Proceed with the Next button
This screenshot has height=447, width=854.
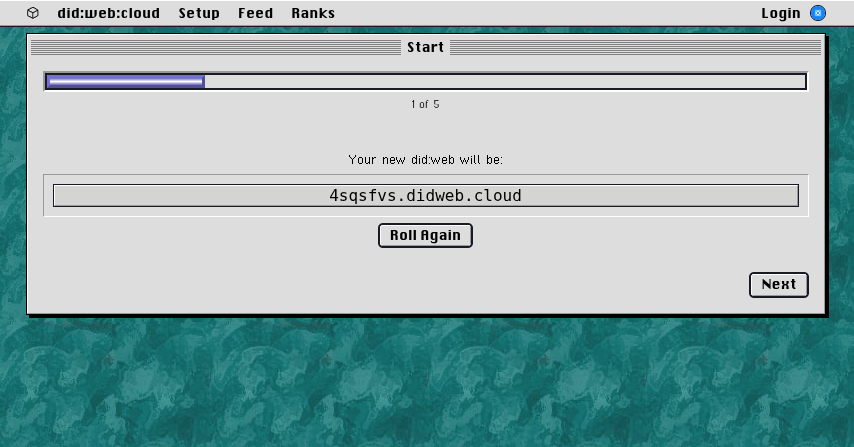778,284
